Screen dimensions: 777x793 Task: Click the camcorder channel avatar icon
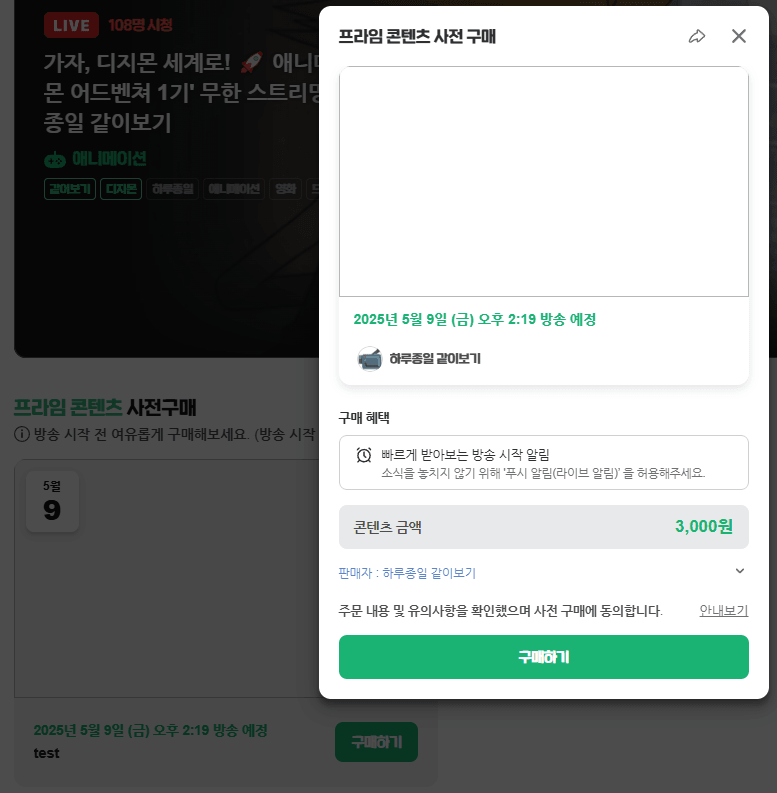[x=370, y=359]
